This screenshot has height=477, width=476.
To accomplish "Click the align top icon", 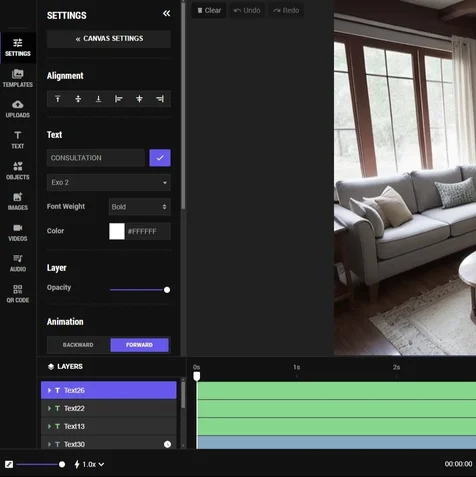I will 58,99.
